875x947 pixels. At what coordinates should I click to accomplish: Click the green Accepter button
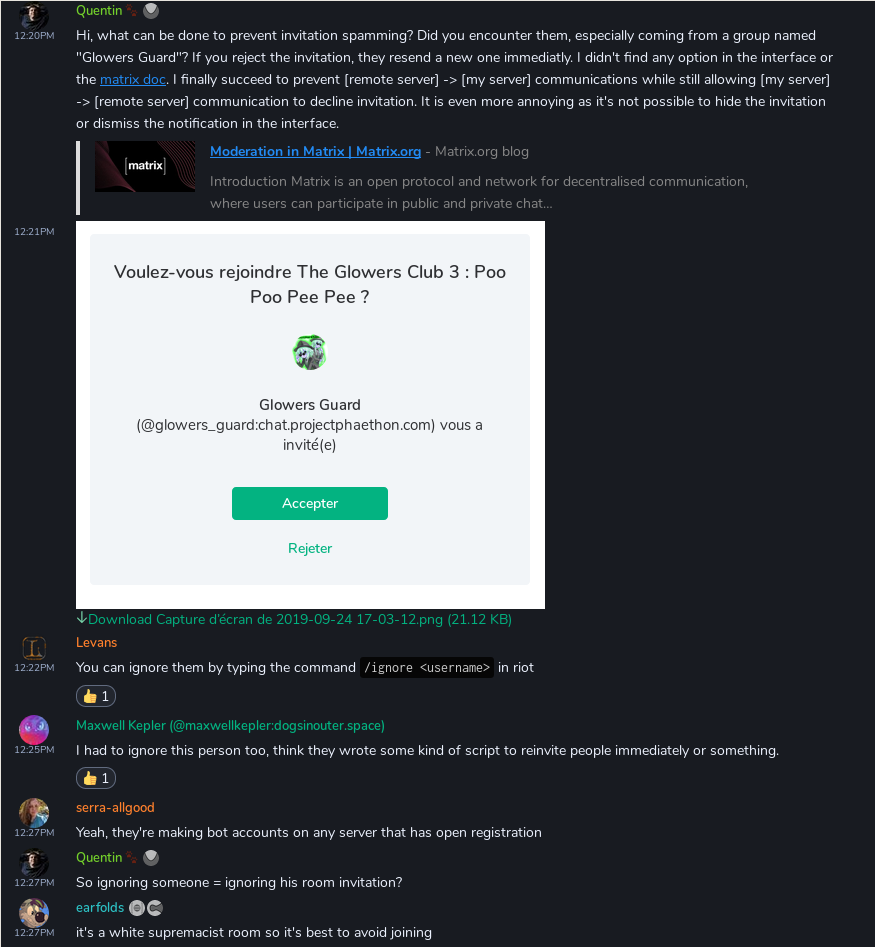pos(310,503)
